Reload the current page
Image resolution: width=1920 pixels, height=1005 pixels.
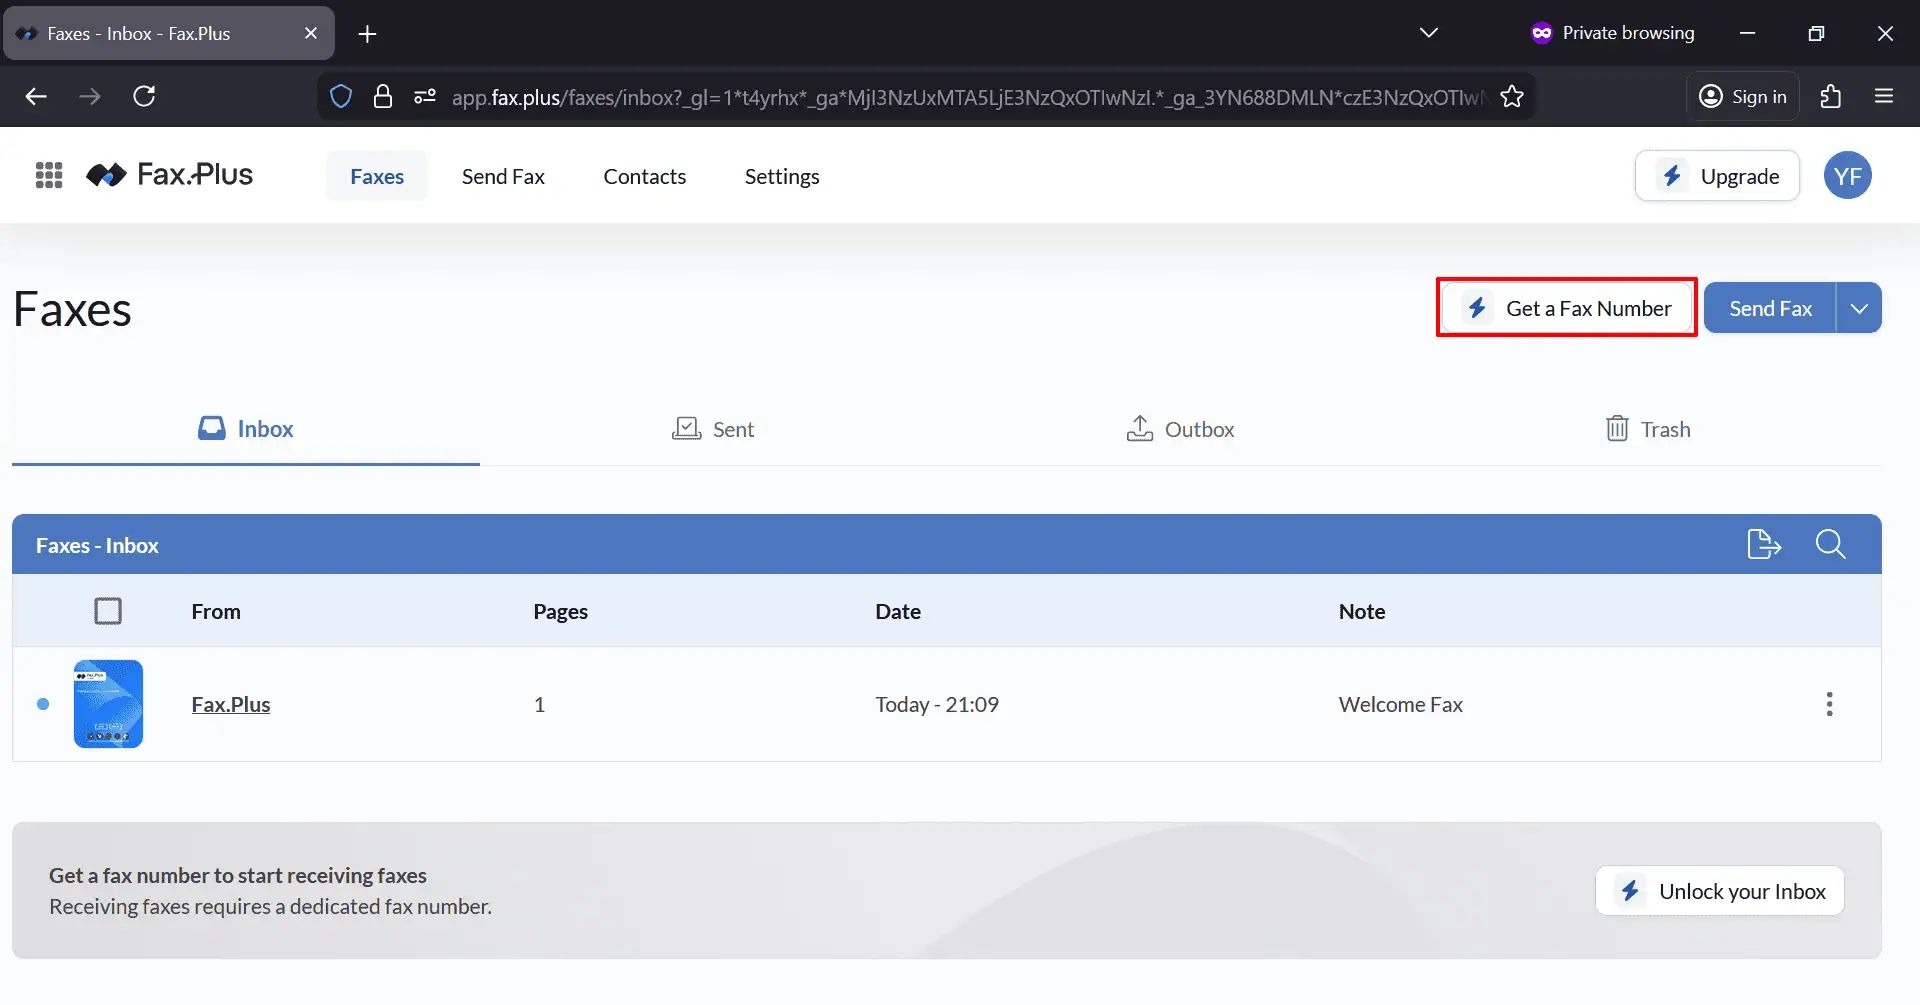click(x=144, y=97)
